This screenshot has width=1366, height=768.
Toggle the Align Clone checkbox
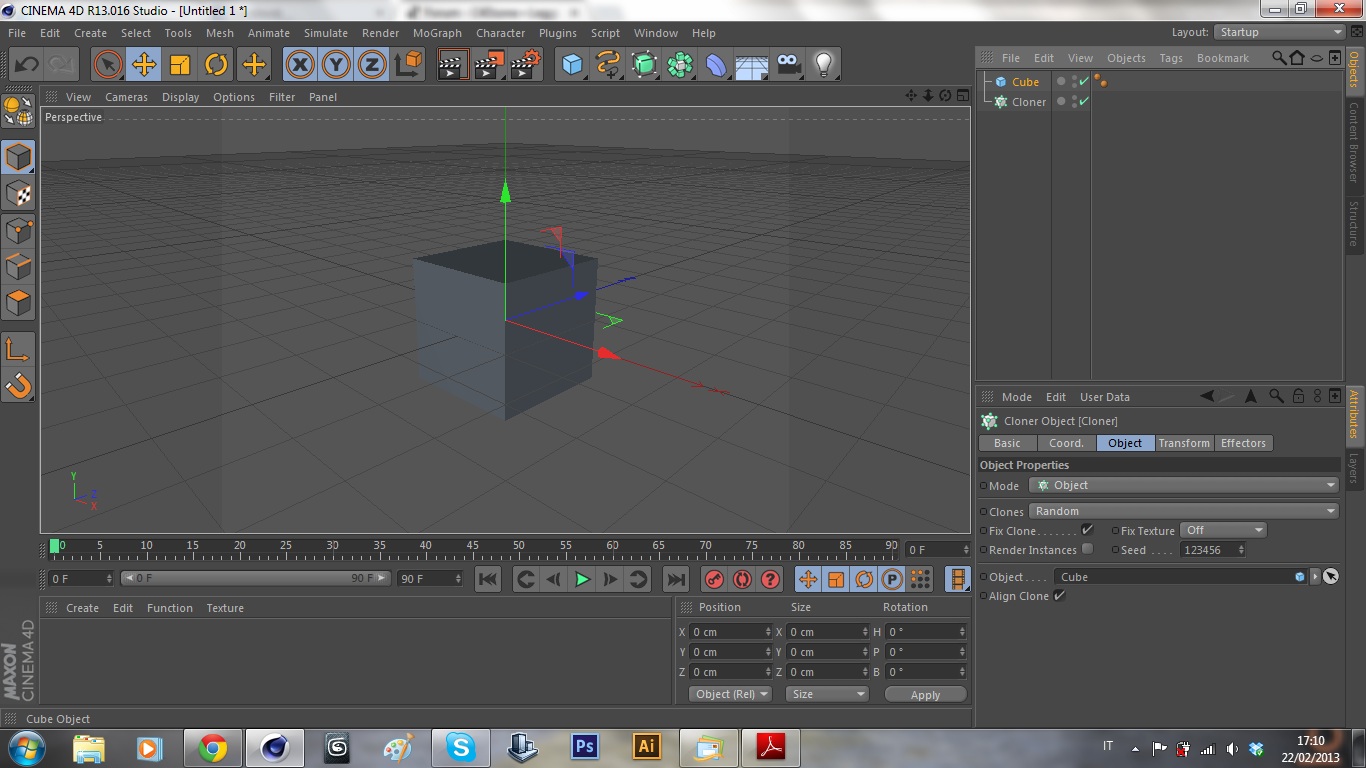point(1059,596)
